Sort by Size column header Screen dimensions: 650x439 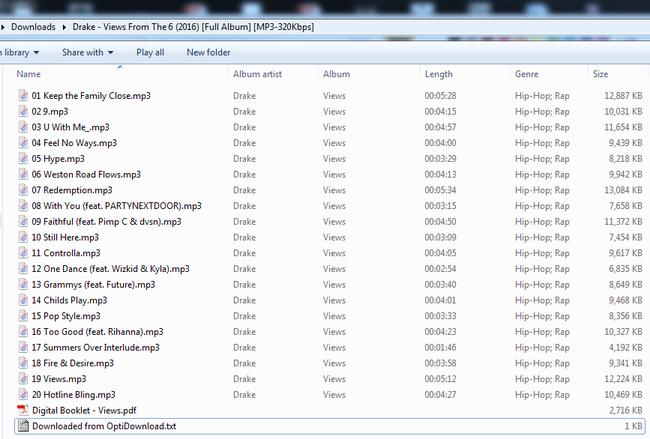pyautogui.click(x=600, y=74)
